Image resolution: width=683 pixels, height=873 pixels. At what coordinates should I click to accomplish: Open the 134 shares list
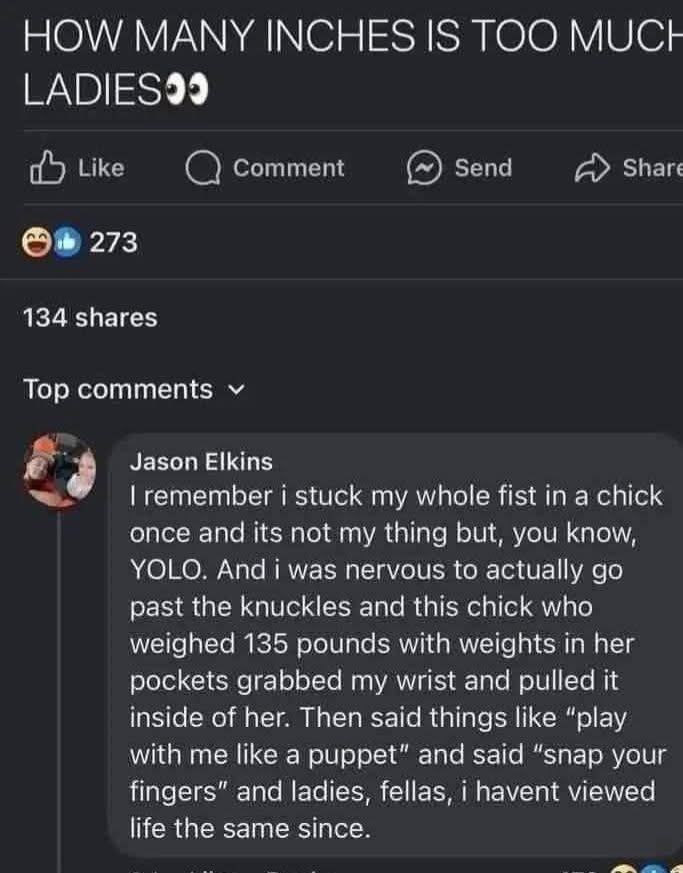pos(90,318)
